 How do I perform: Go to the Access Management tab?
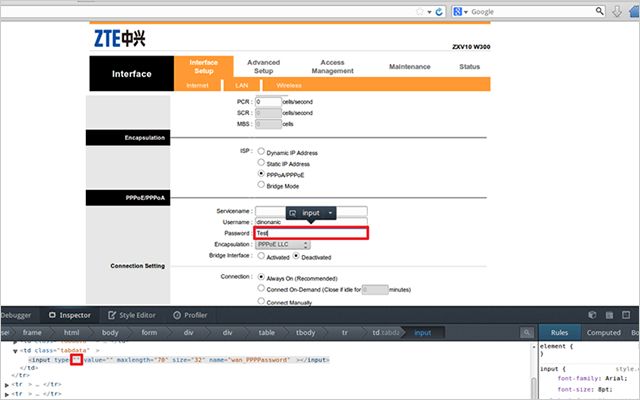click(x=333, y=67)
